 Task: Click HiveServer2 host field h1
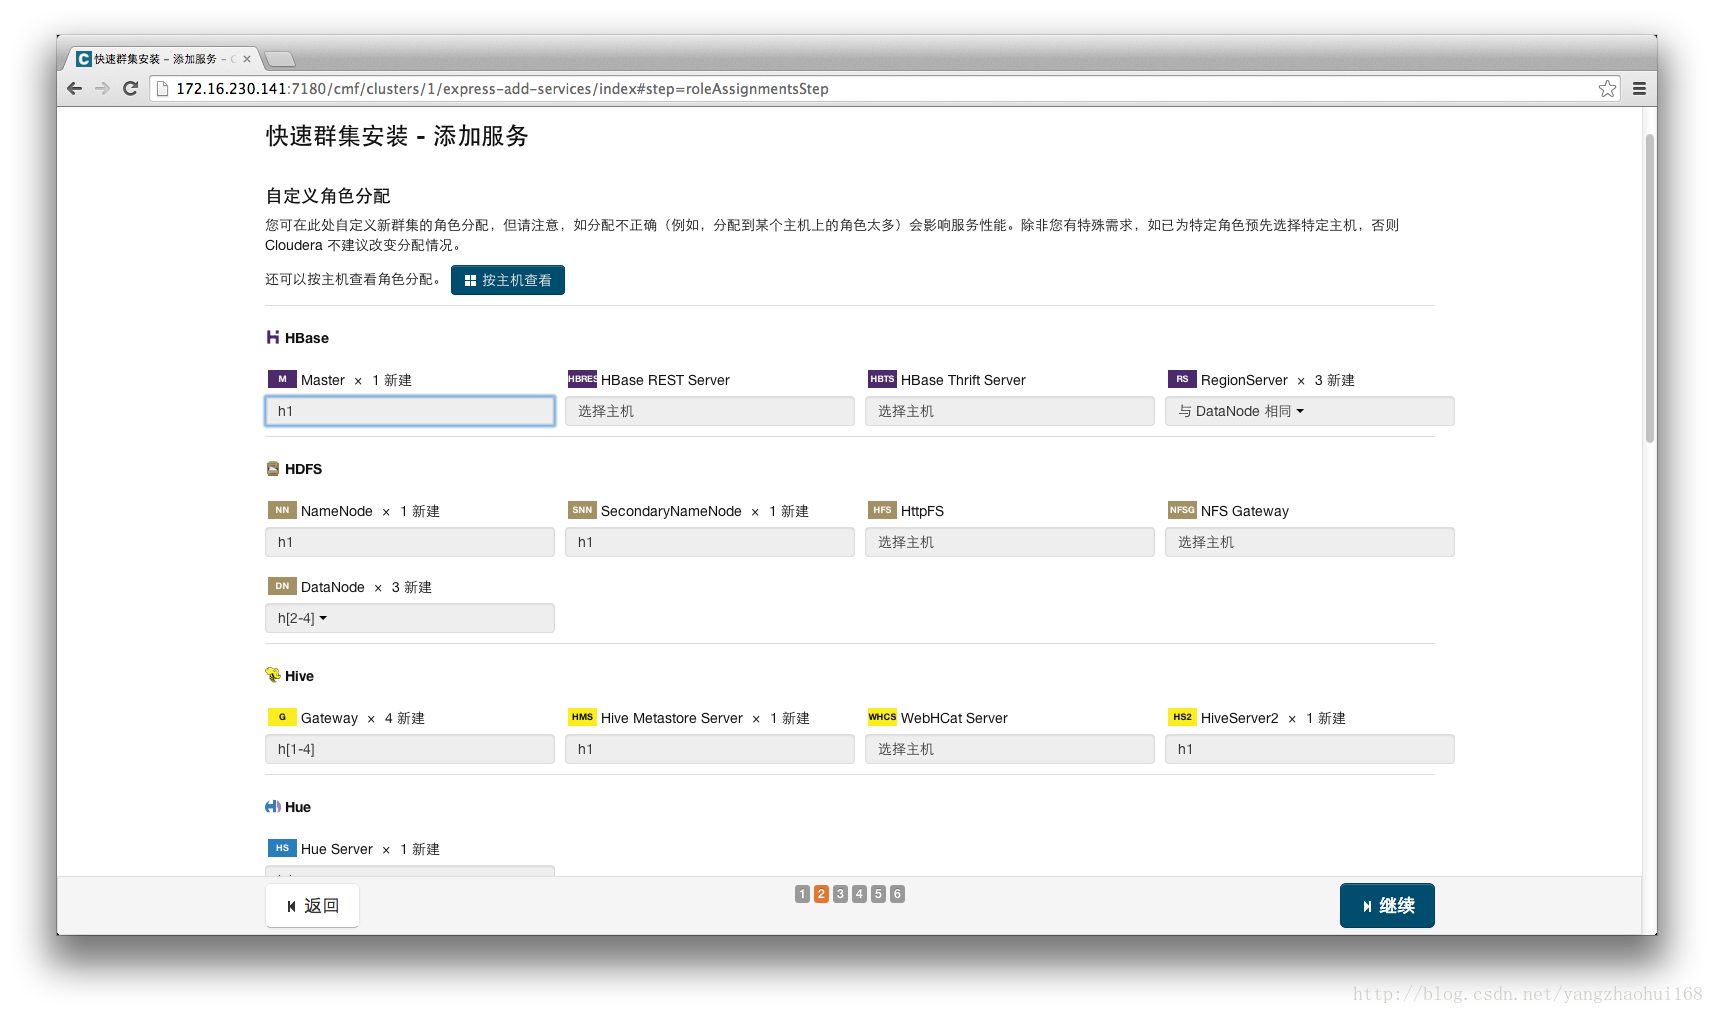[x=1309, y=749]
